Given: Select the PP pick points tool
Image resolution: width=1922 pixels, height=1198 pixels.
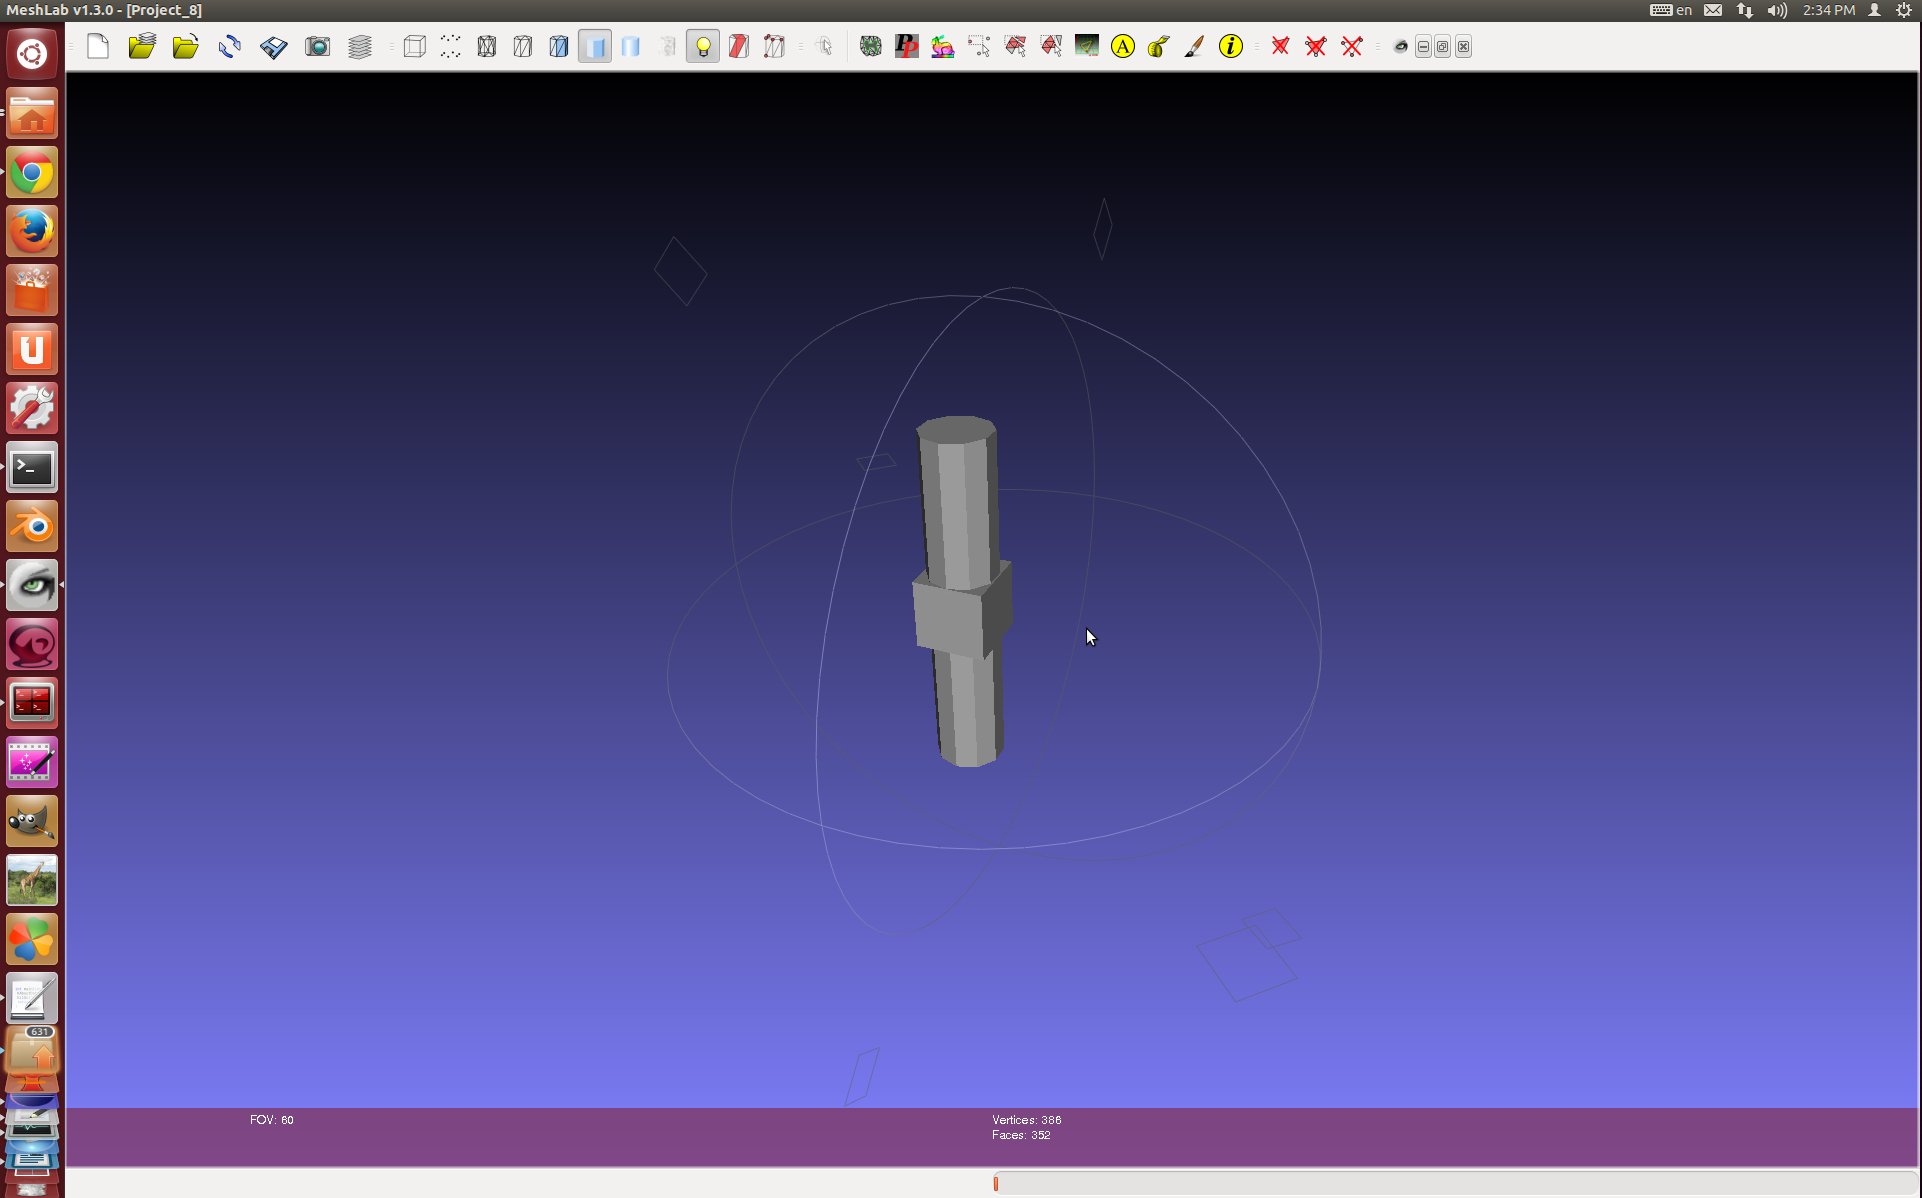Looking at the screenshot, I should tap(907, 46).
